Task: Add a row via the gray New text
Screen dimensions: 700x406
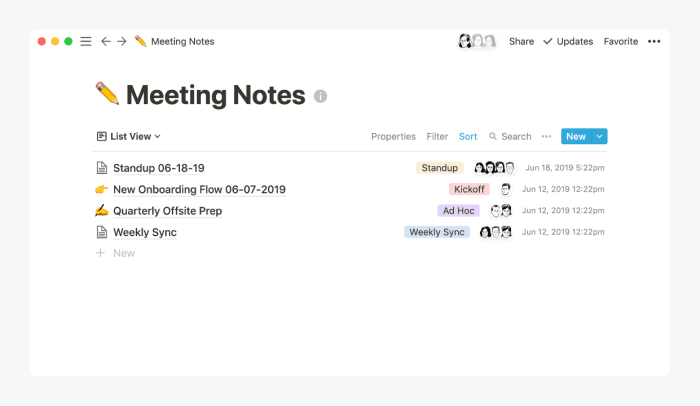Action: (x=124, y=253)
